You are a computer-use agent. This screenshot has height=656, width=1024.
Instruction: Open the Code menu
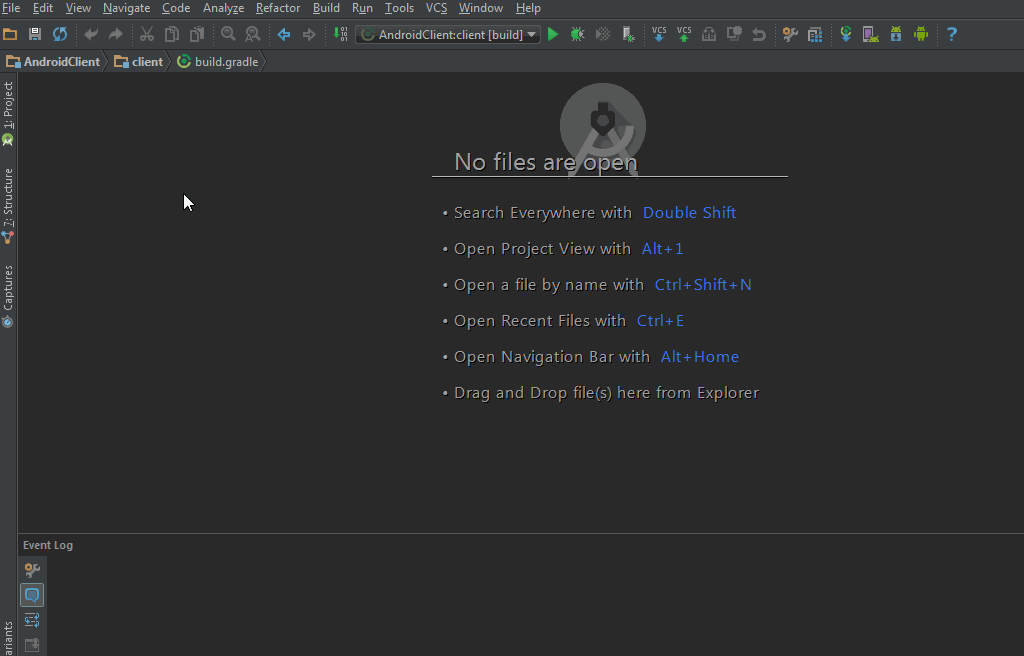click(x=176, y=8)
